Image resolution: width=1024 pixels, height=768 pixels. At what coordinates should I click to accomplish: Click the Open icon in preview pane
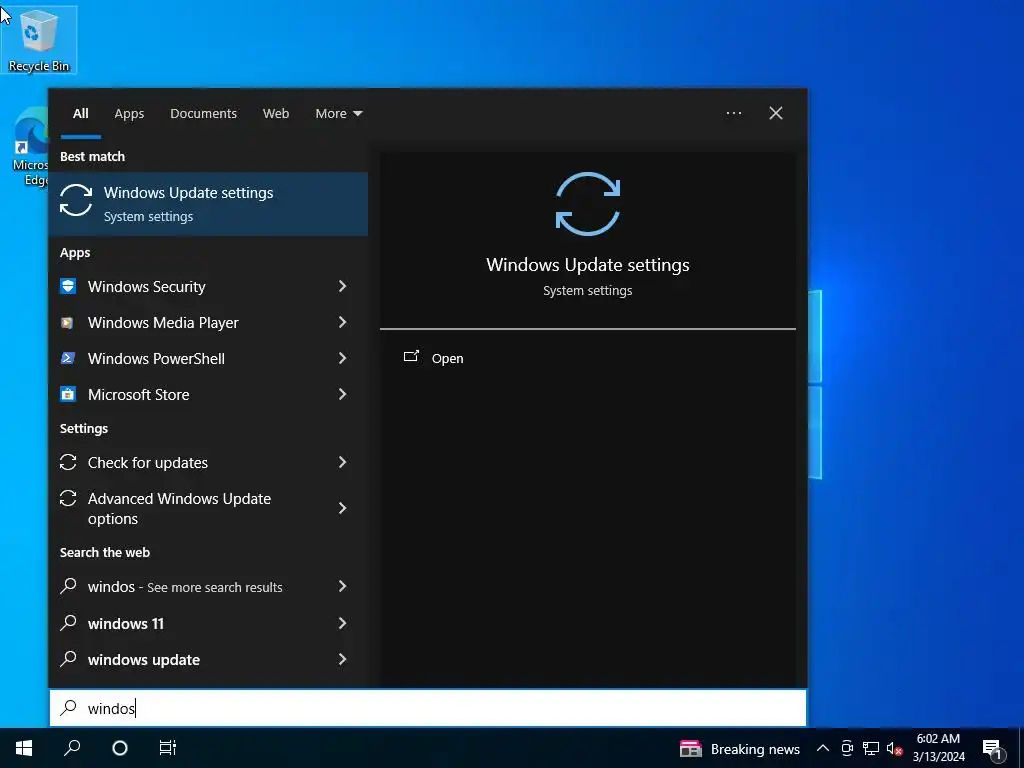[411, 357]
